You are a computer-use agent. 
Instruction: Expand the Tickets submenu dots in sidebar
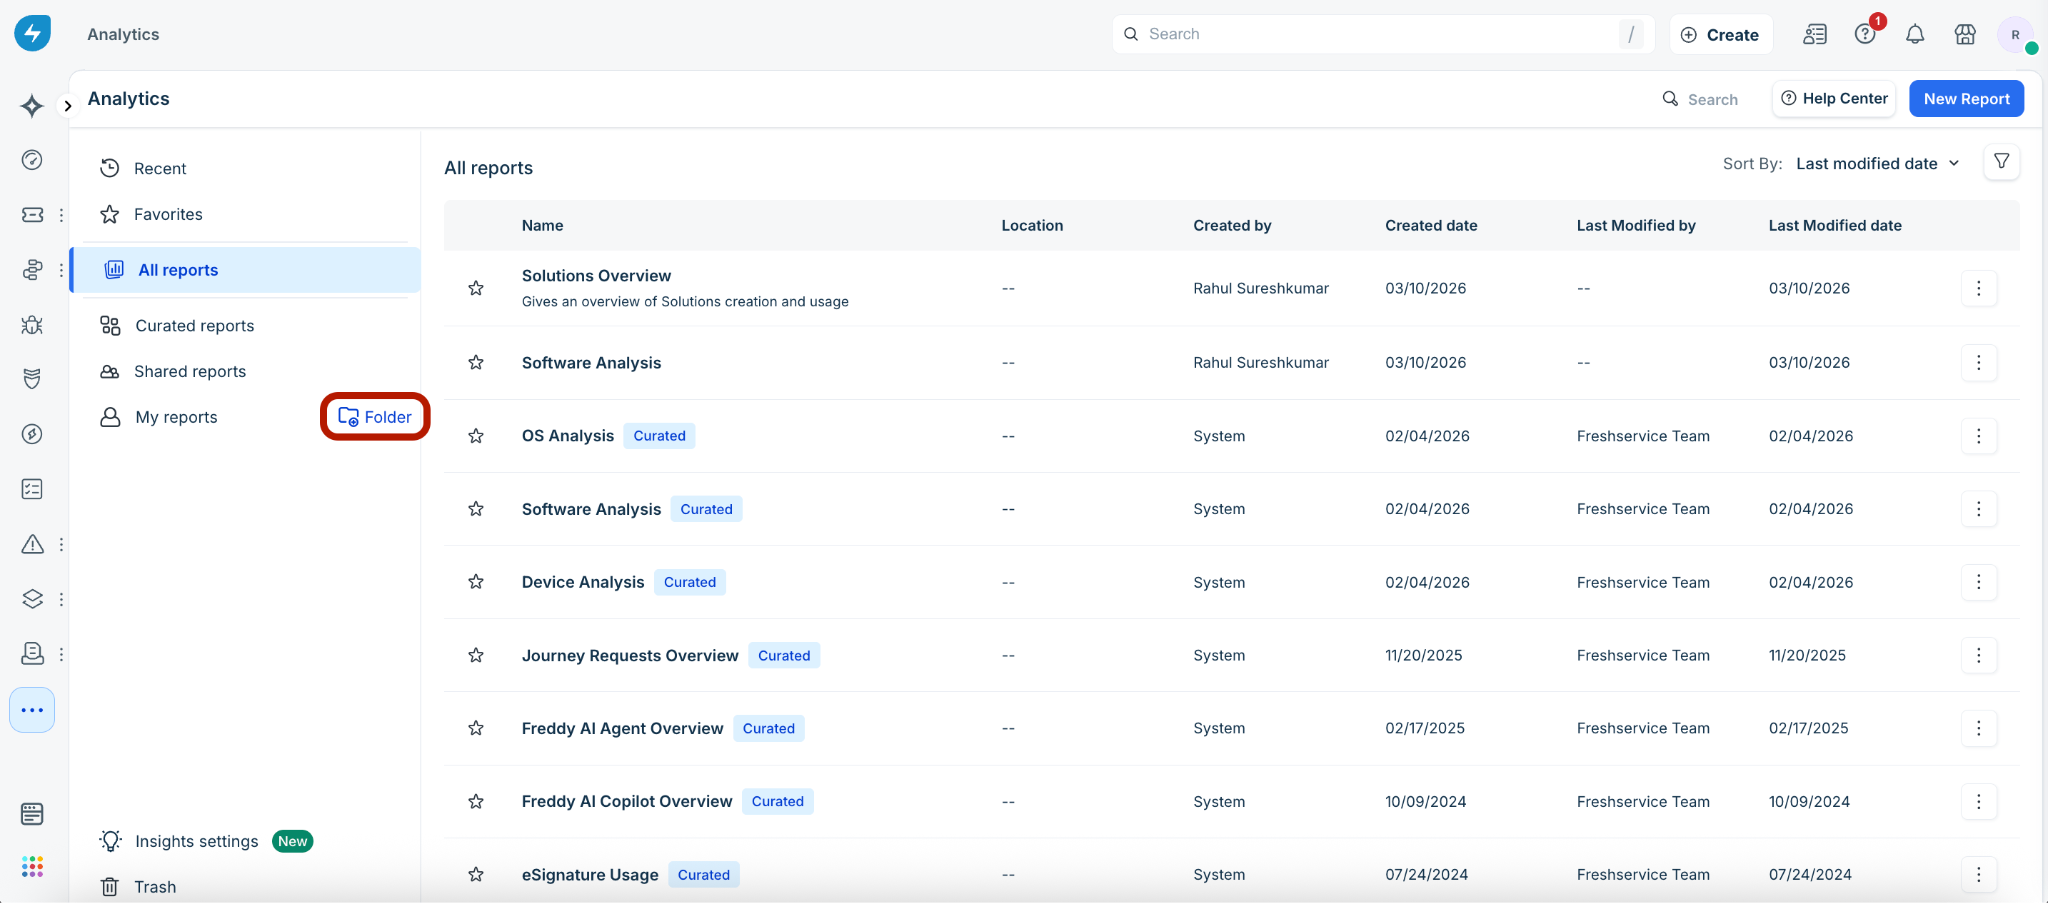click(x=61, y=215)
